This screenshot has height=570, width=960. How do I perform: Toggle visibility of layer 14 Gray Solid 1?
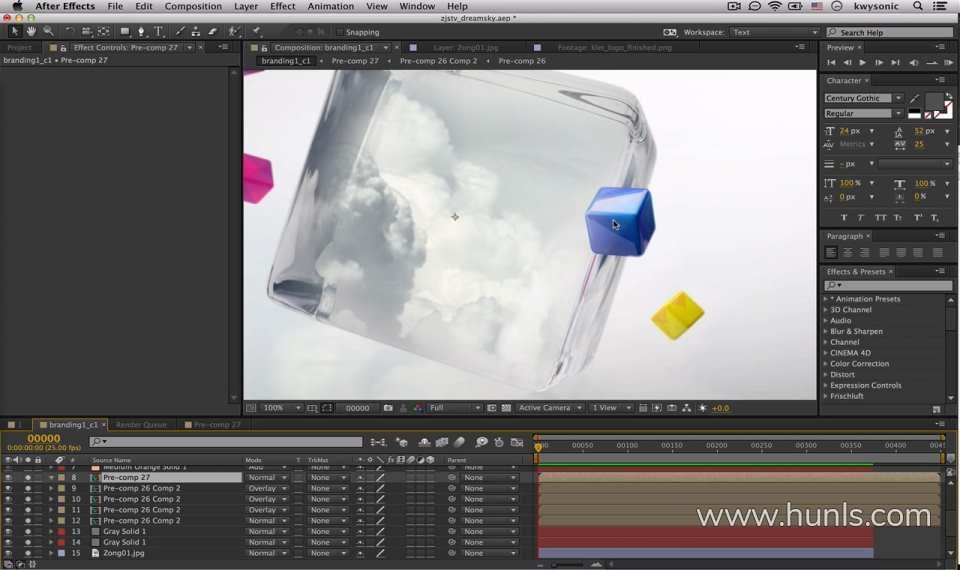click(8, 542)
